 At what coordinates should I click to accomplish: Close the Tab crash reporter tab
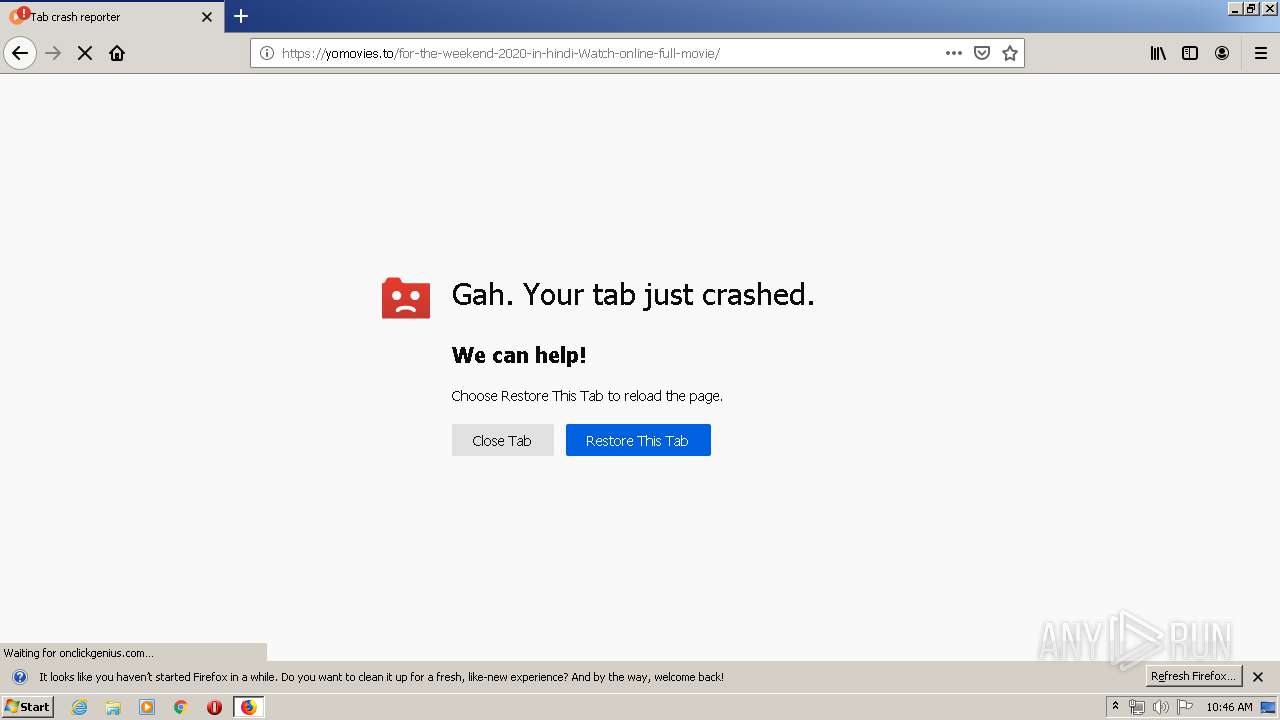coord(207,17)
